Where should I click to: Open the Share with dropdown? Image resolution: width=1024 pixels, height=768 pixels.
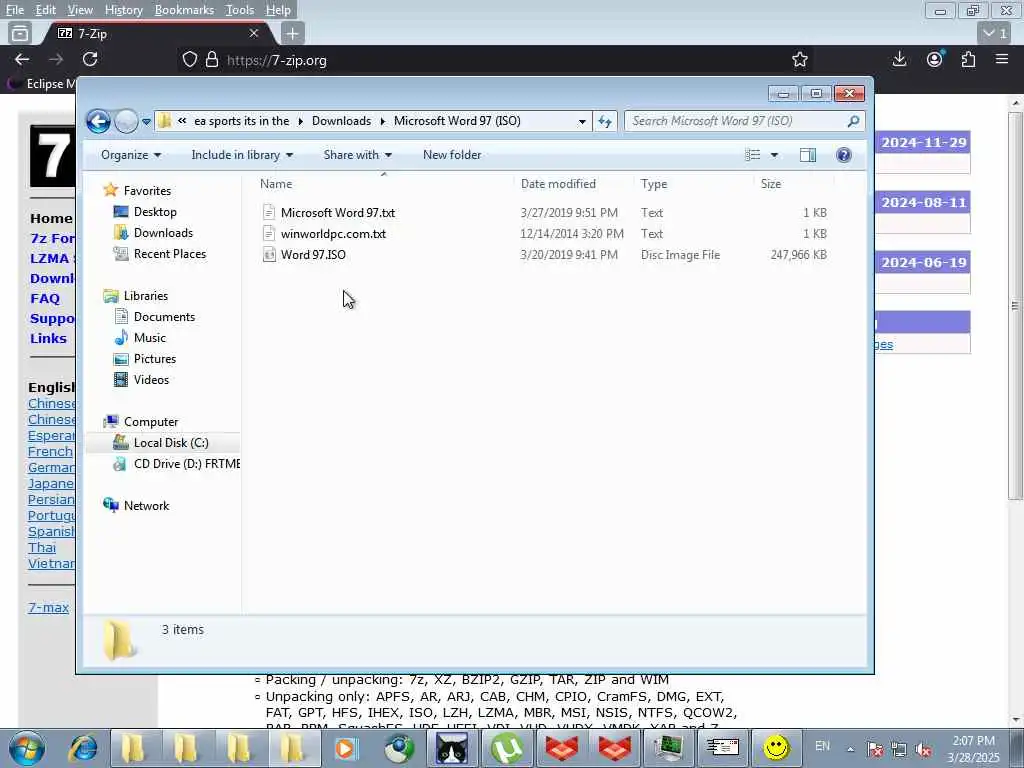pos(357,155)
